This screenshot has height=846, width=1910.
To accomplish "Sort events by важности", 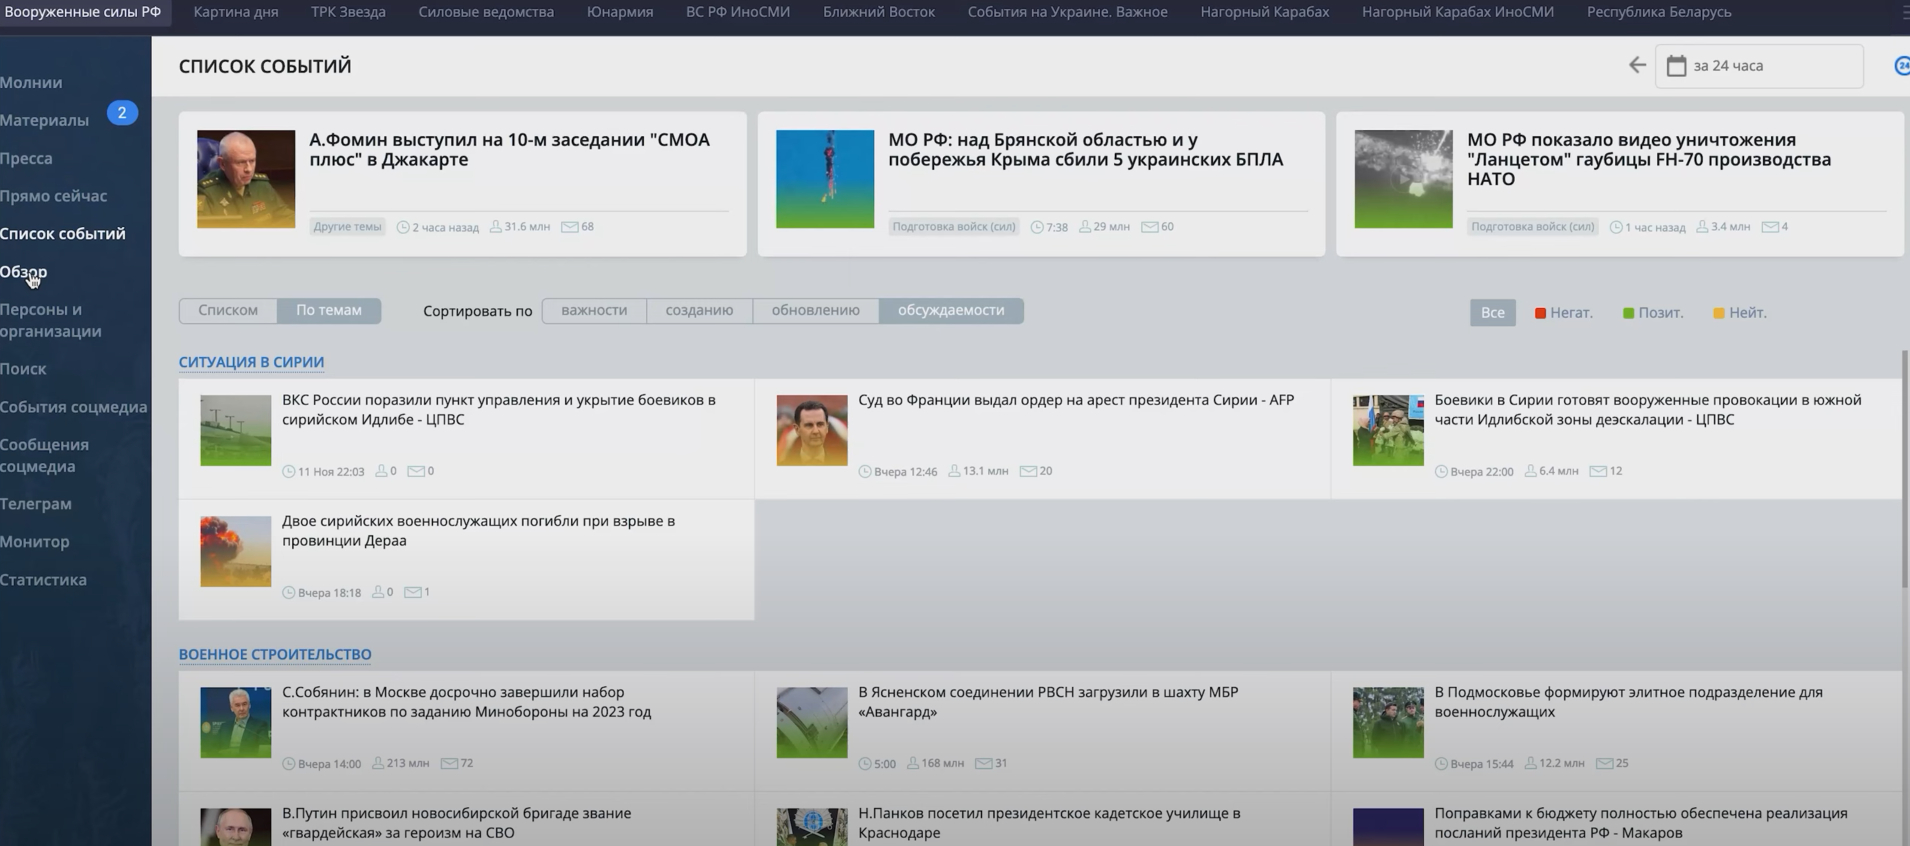I will (x=594, y=310).
